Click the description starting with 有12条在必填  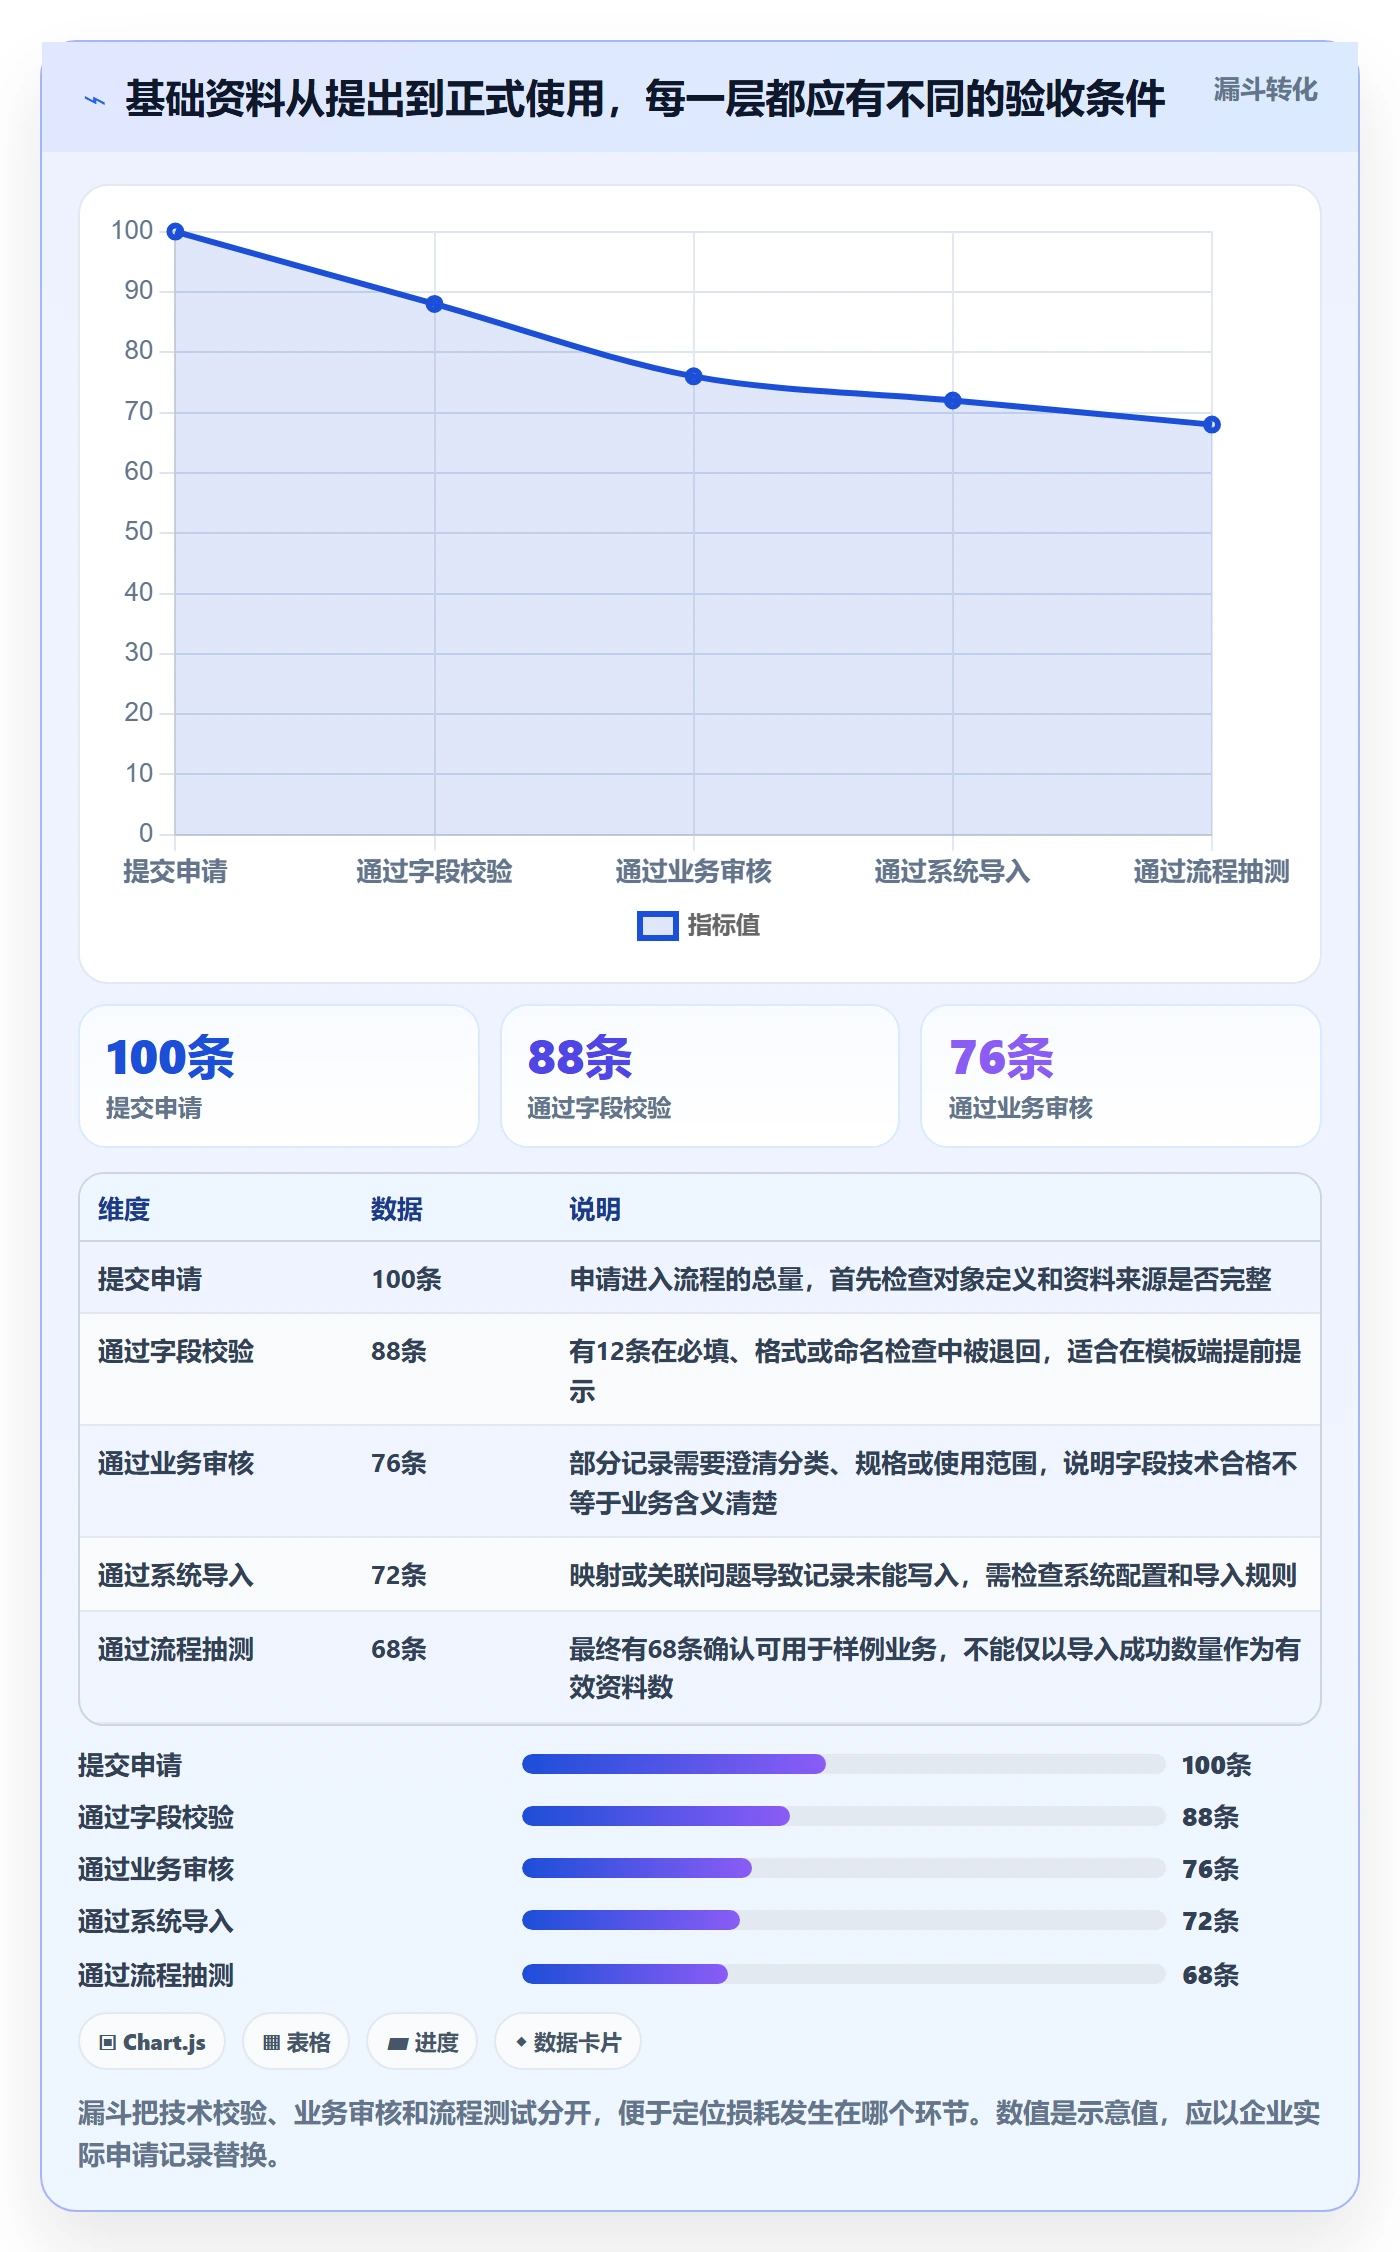[x=935, y=1370]
